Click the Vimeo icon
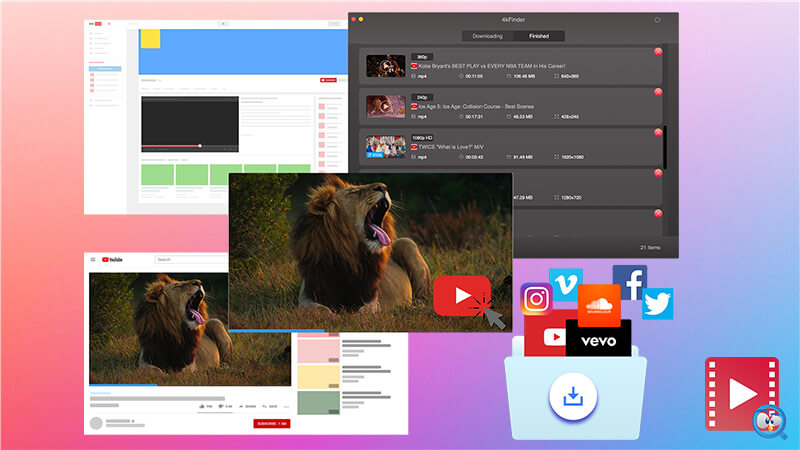Image resolution: width=800 pixels, height=450 pixels. pyautogui.click(x=565, y=285)
